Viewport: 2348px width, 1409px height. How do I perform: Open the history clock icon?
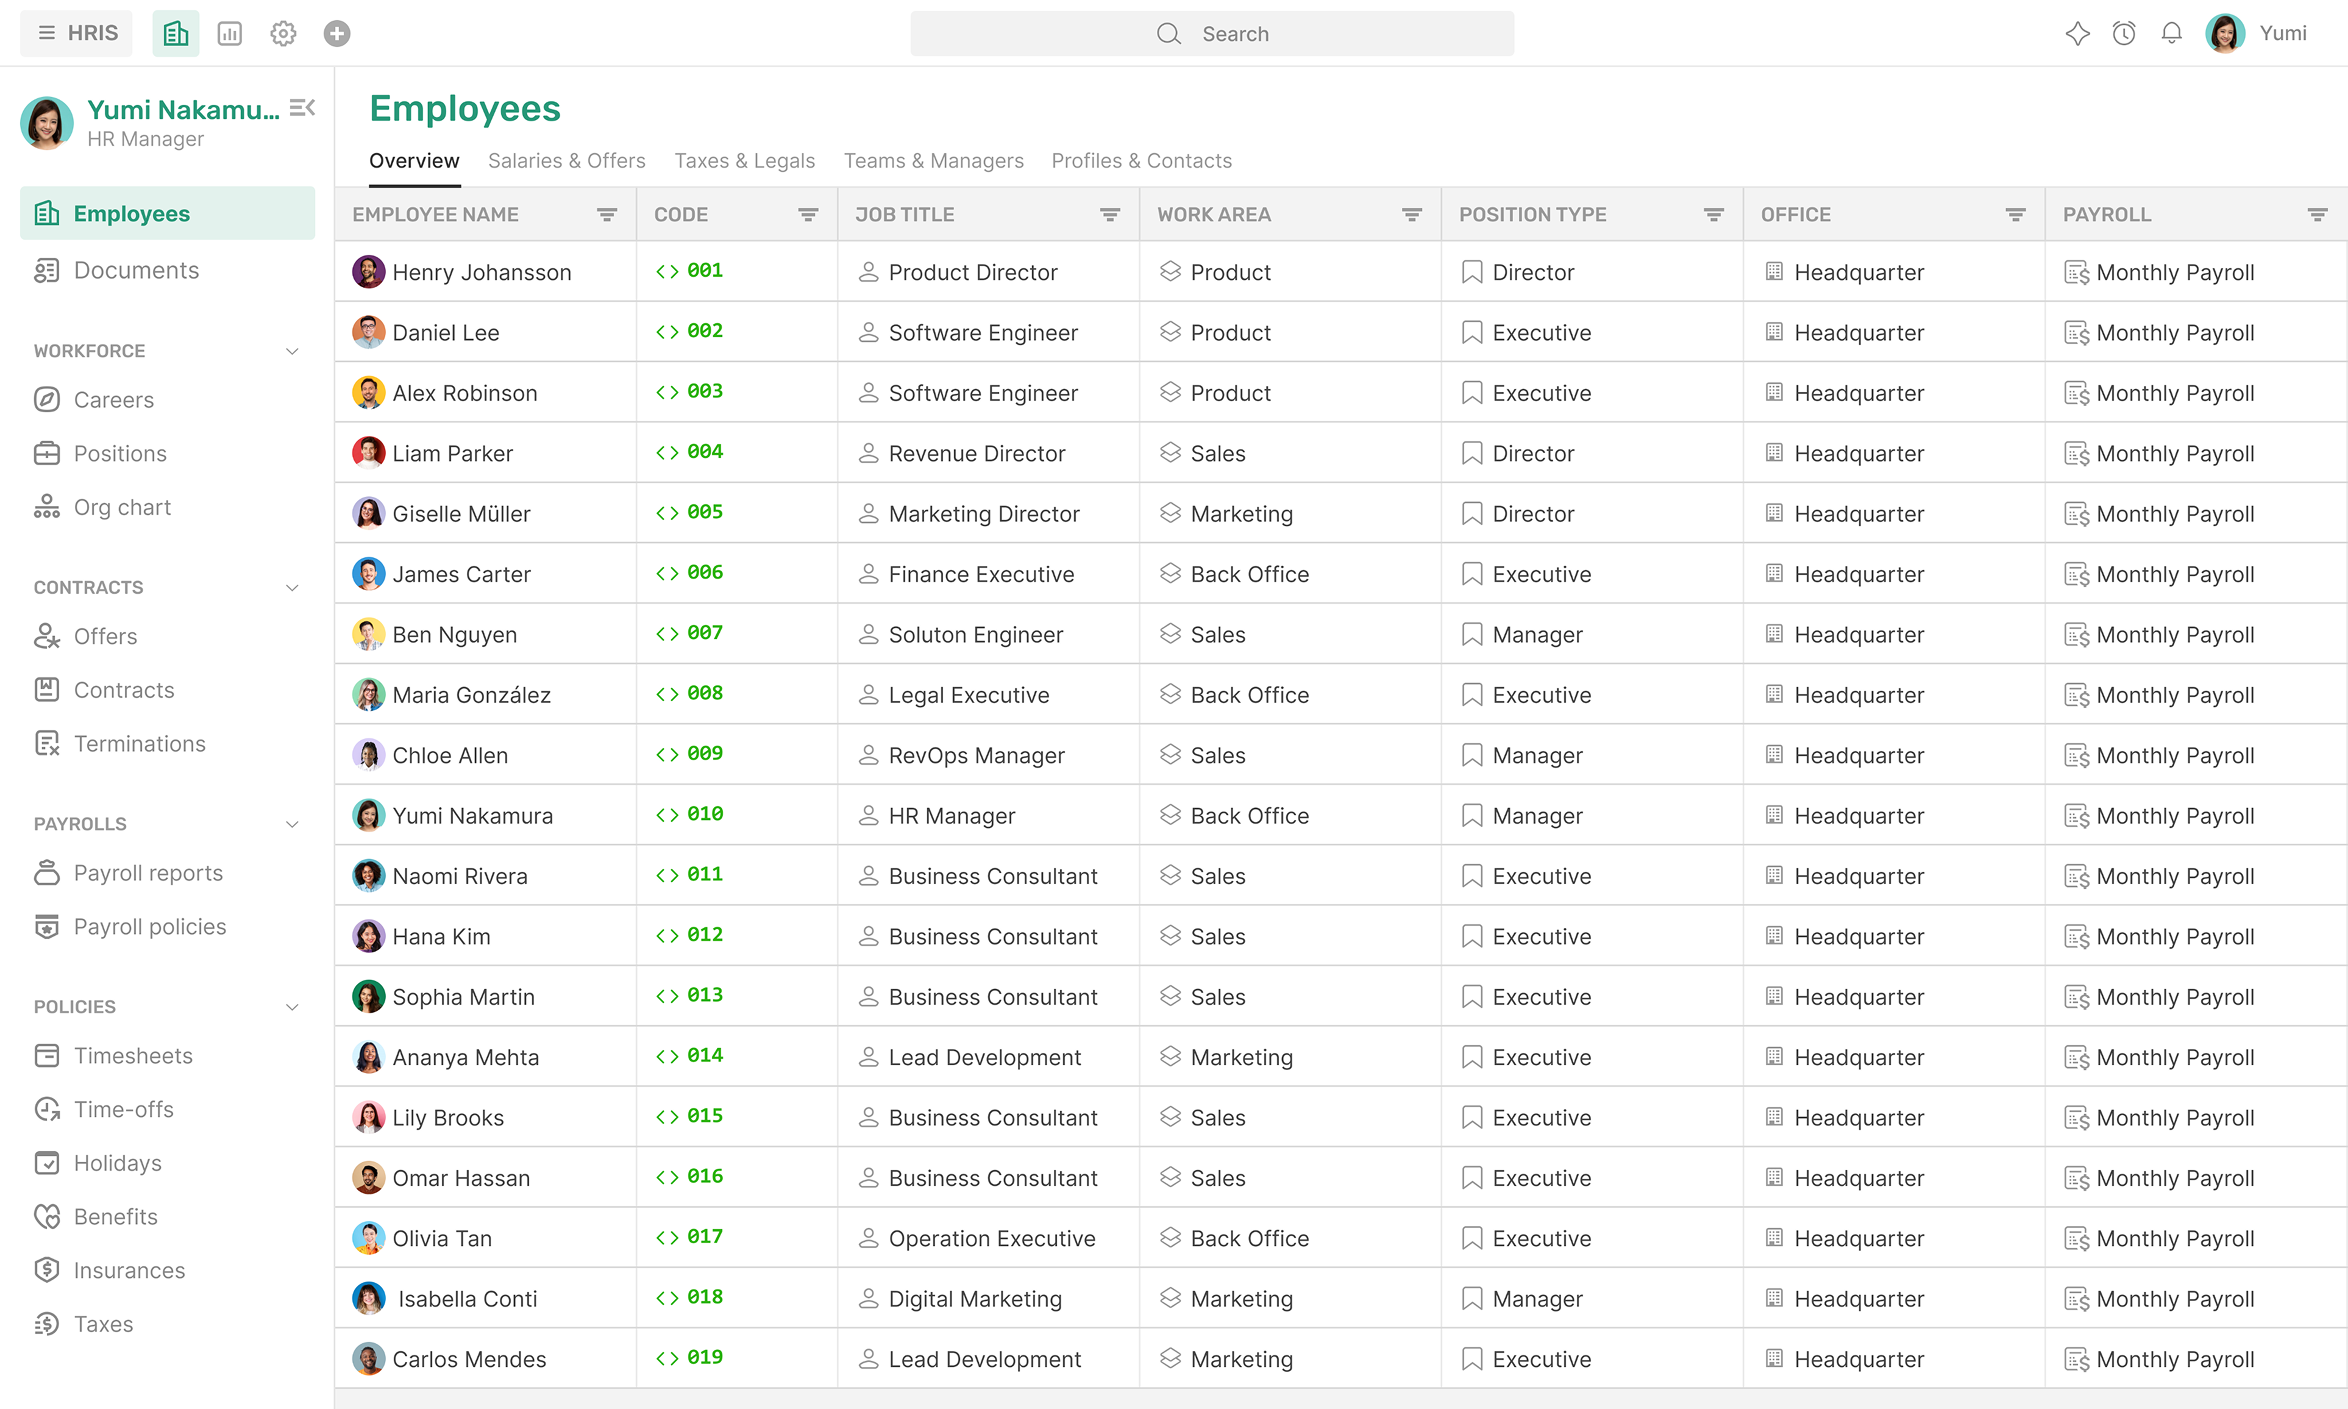(x=2124, y=34)
